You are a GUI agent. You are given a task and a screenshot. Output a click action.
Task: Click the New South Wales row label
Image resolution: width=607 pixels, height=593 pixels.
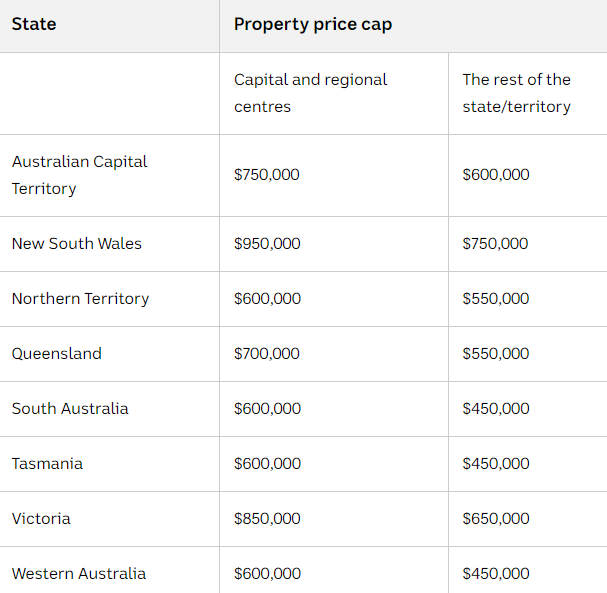(x=77, y=244)
